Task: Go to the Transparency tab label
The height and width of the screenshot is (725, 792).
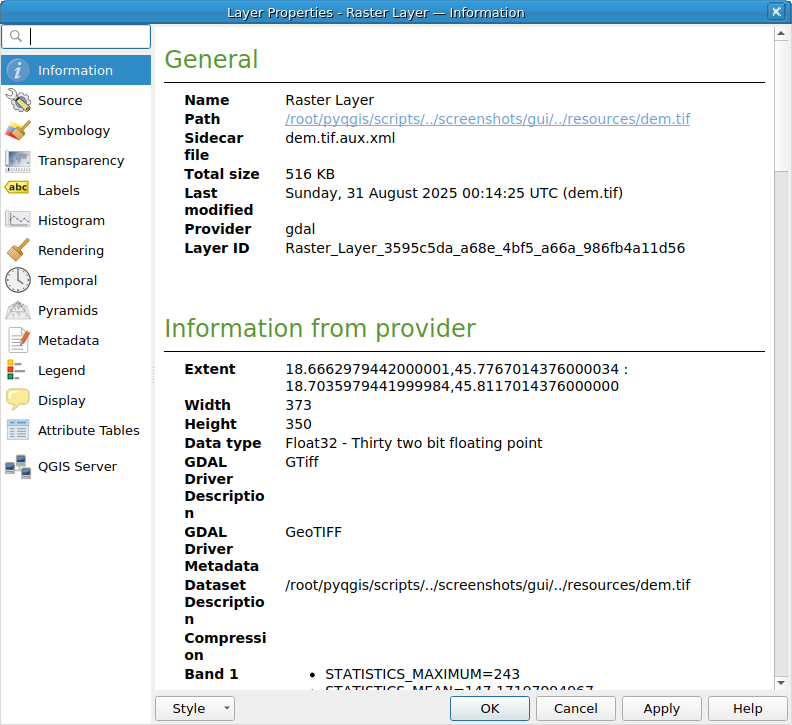Action: coord(81,161)
